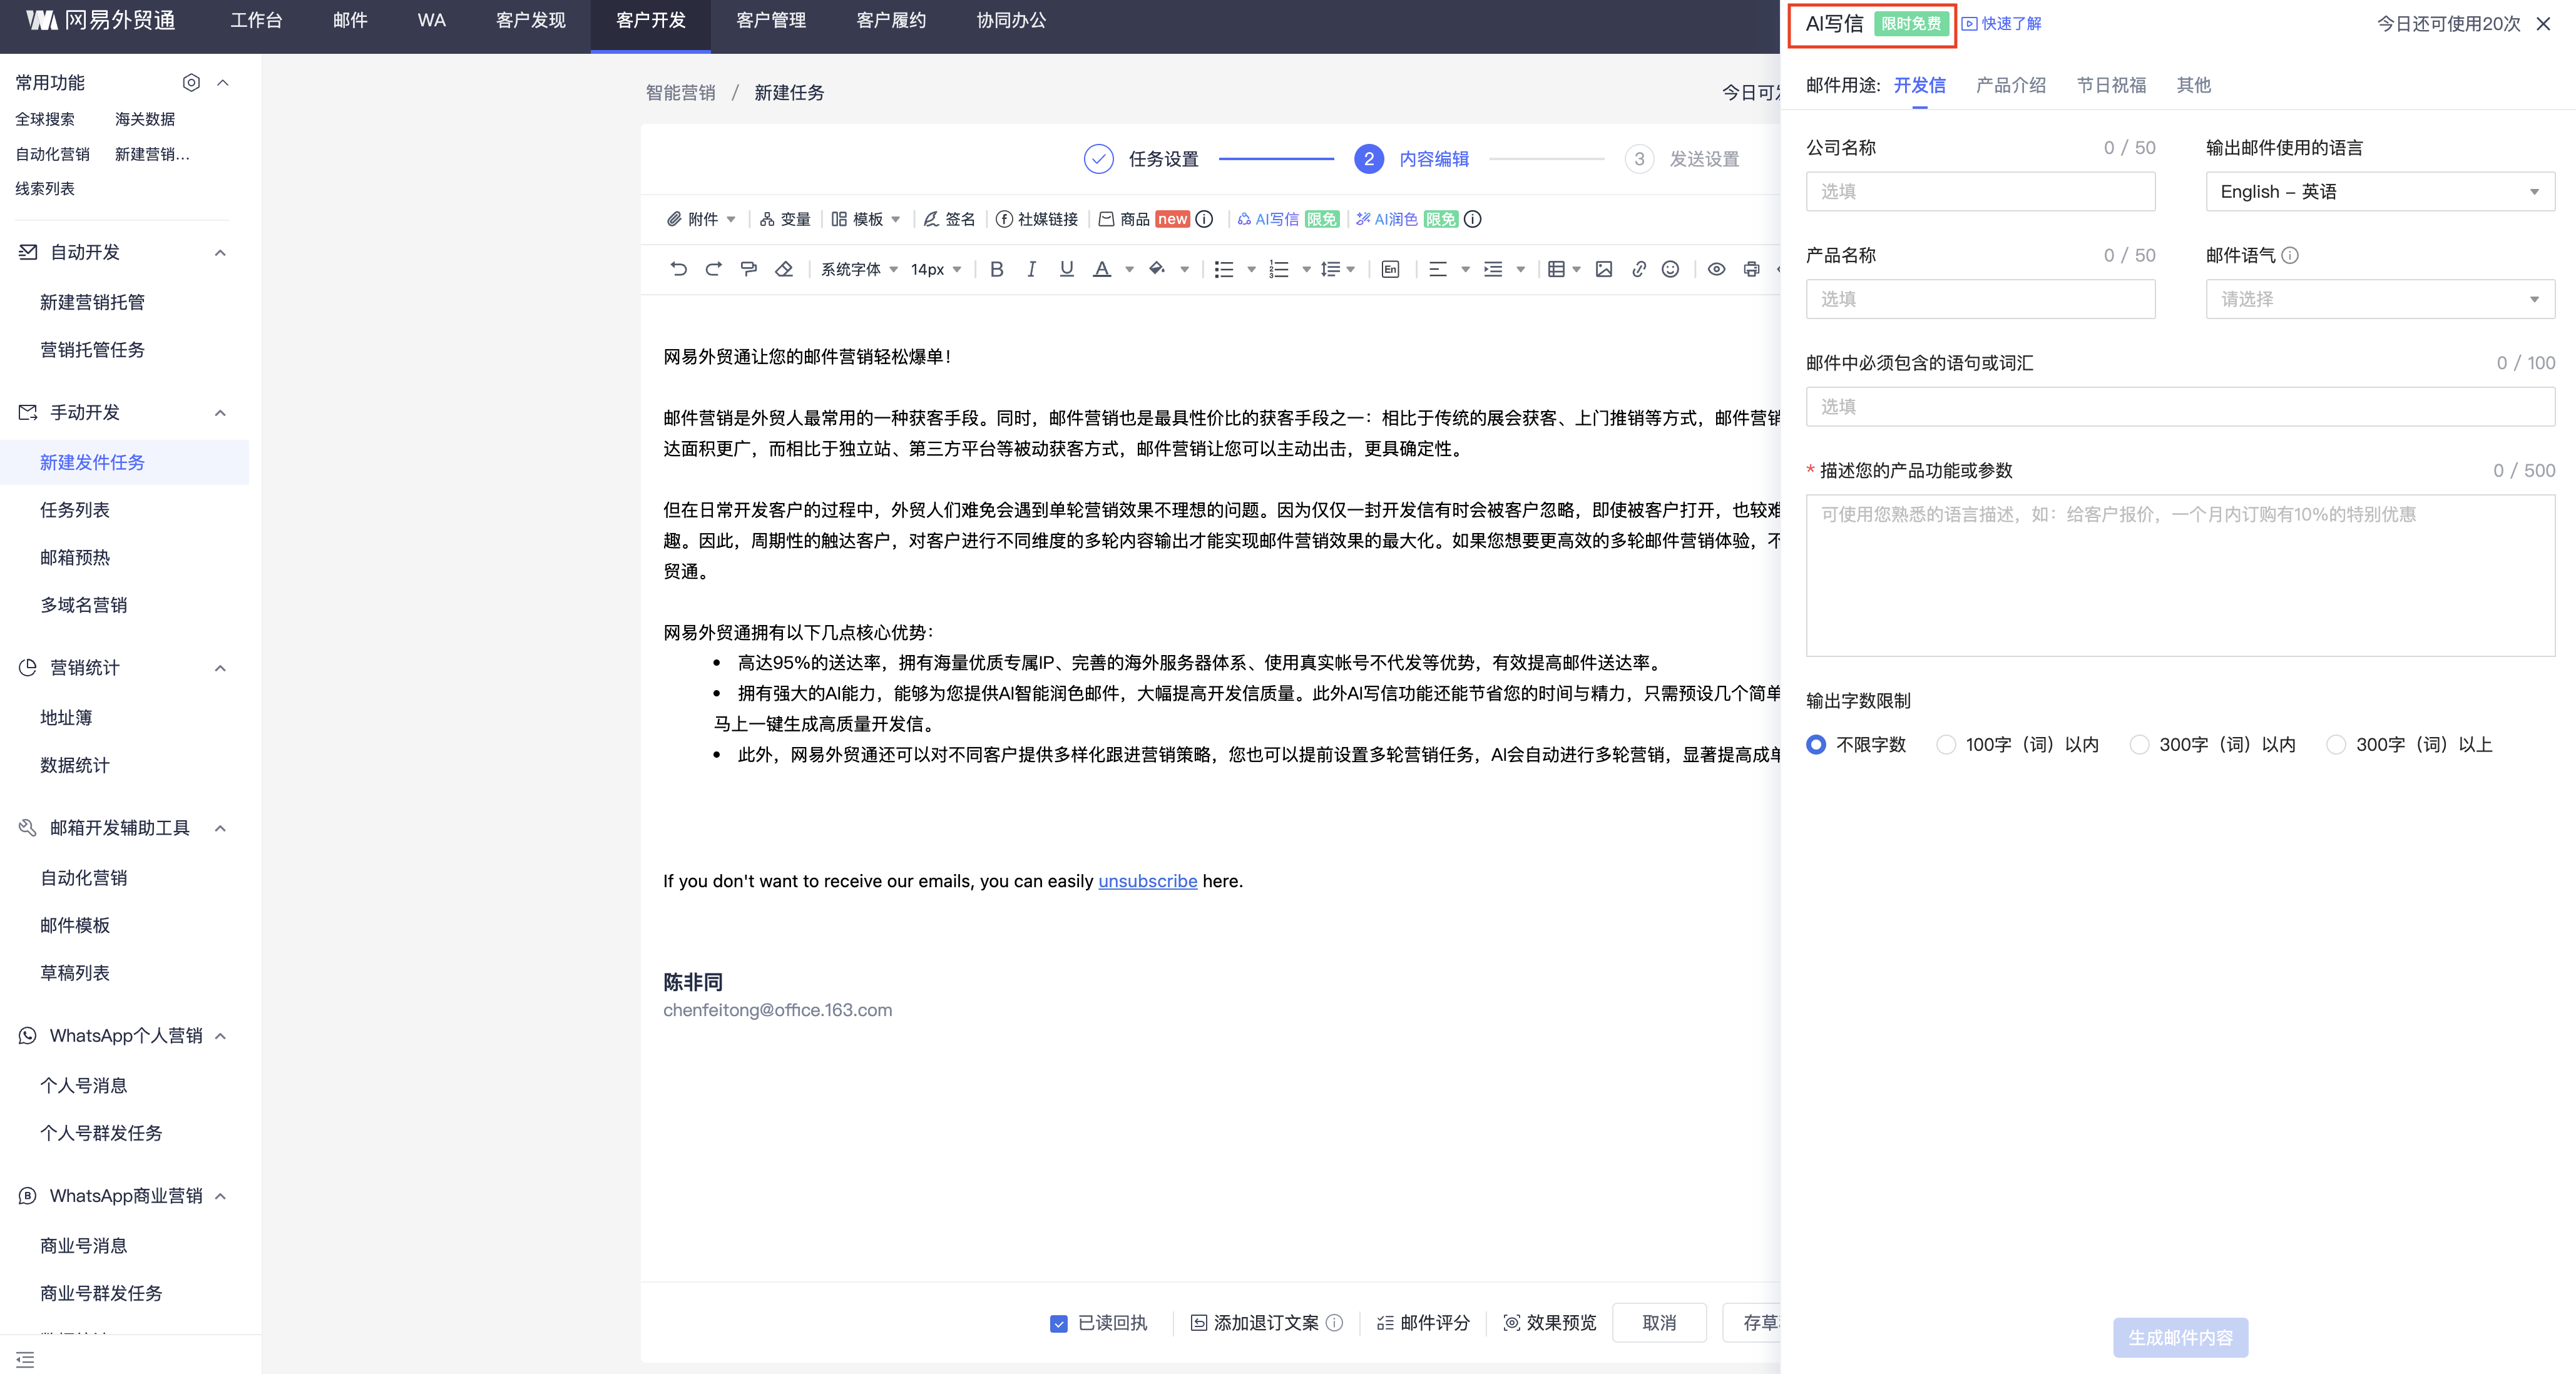Select the format painter icon

pyautogui.click(x=749, y=269)
